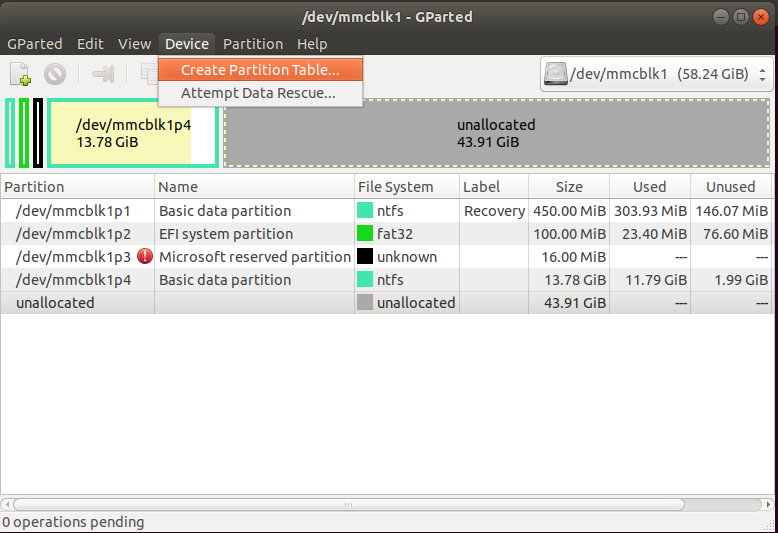The width and height of the screenshot is (778, 533).
Task: Click the 450.00 MiB size value
Action: pyautogui.click(x=570, y=211)
